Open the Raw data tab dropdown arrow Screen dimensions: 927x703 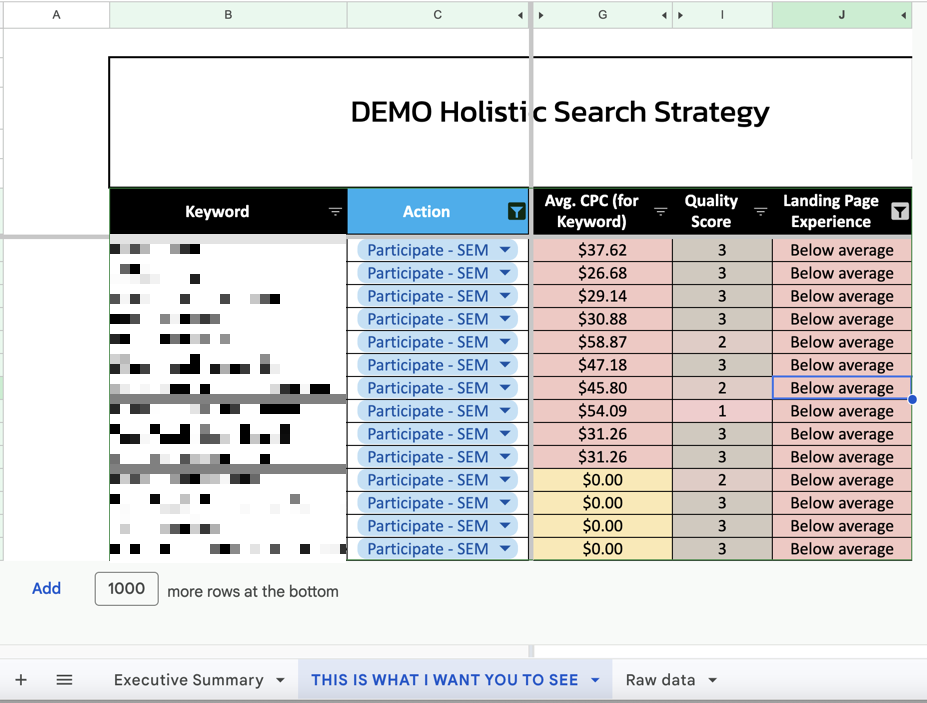(712, 680)
